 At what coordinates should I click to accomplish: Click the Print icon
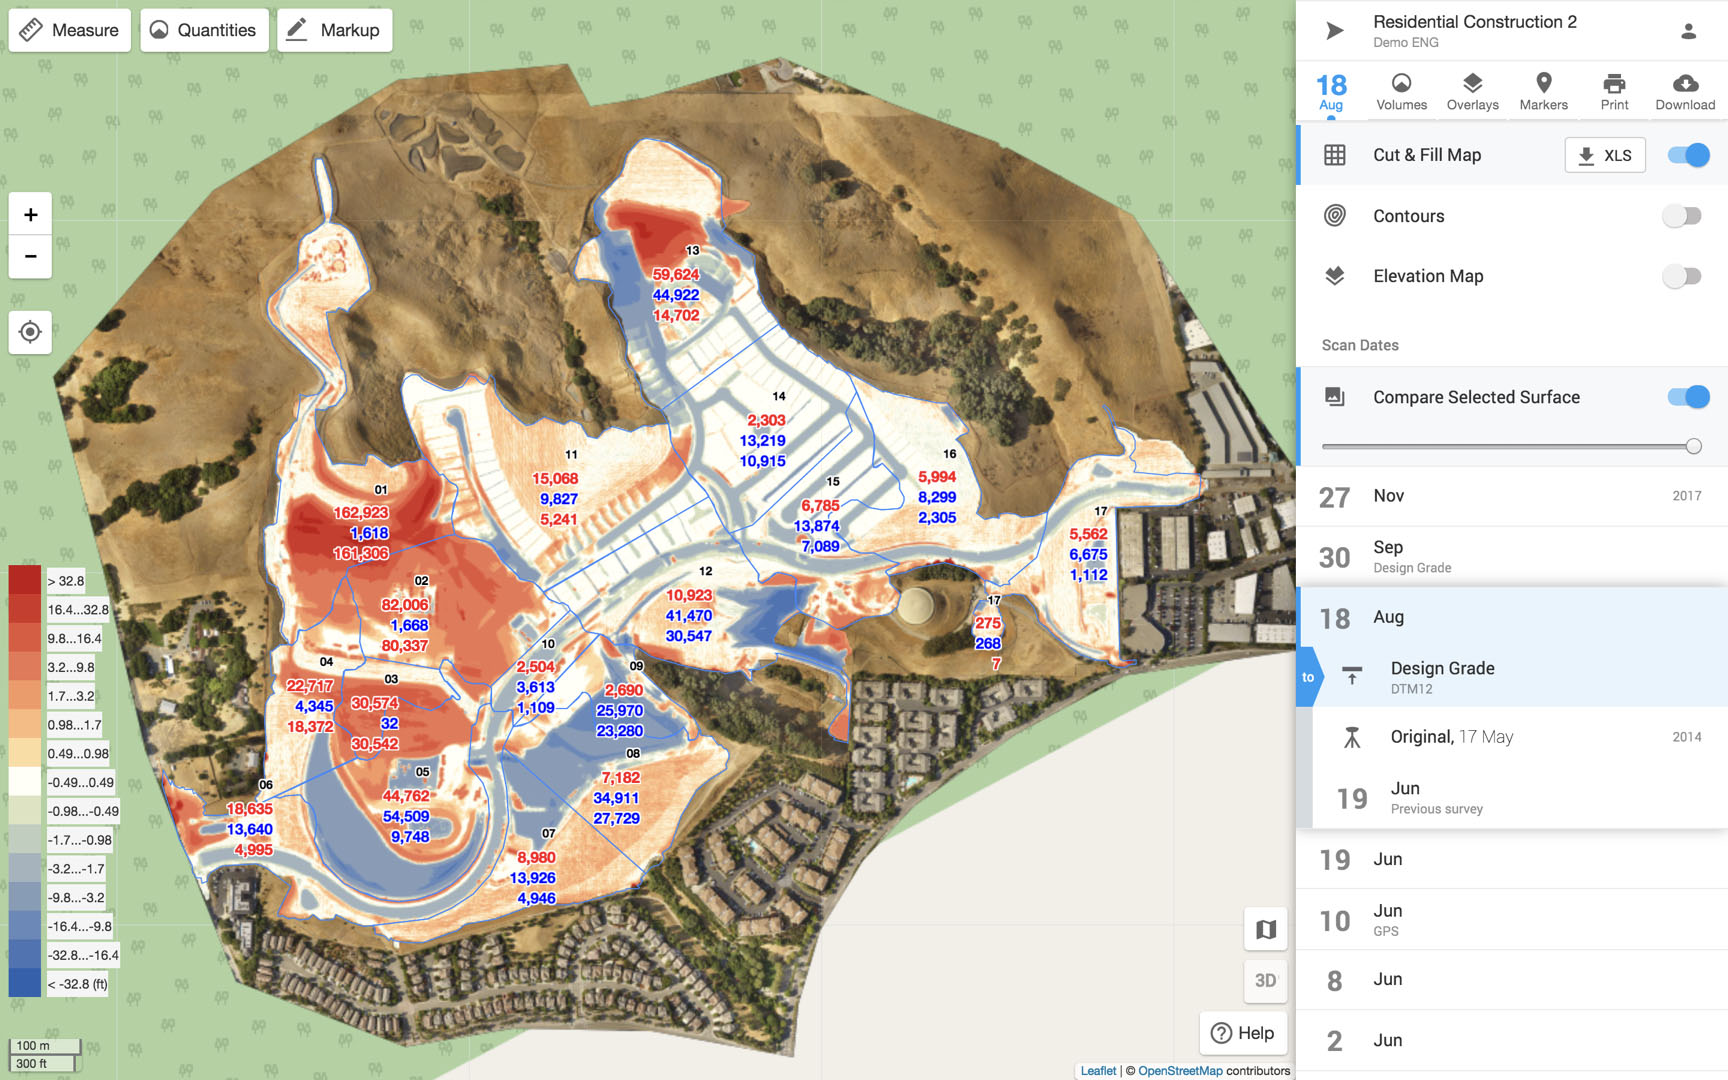(1614, 84)
